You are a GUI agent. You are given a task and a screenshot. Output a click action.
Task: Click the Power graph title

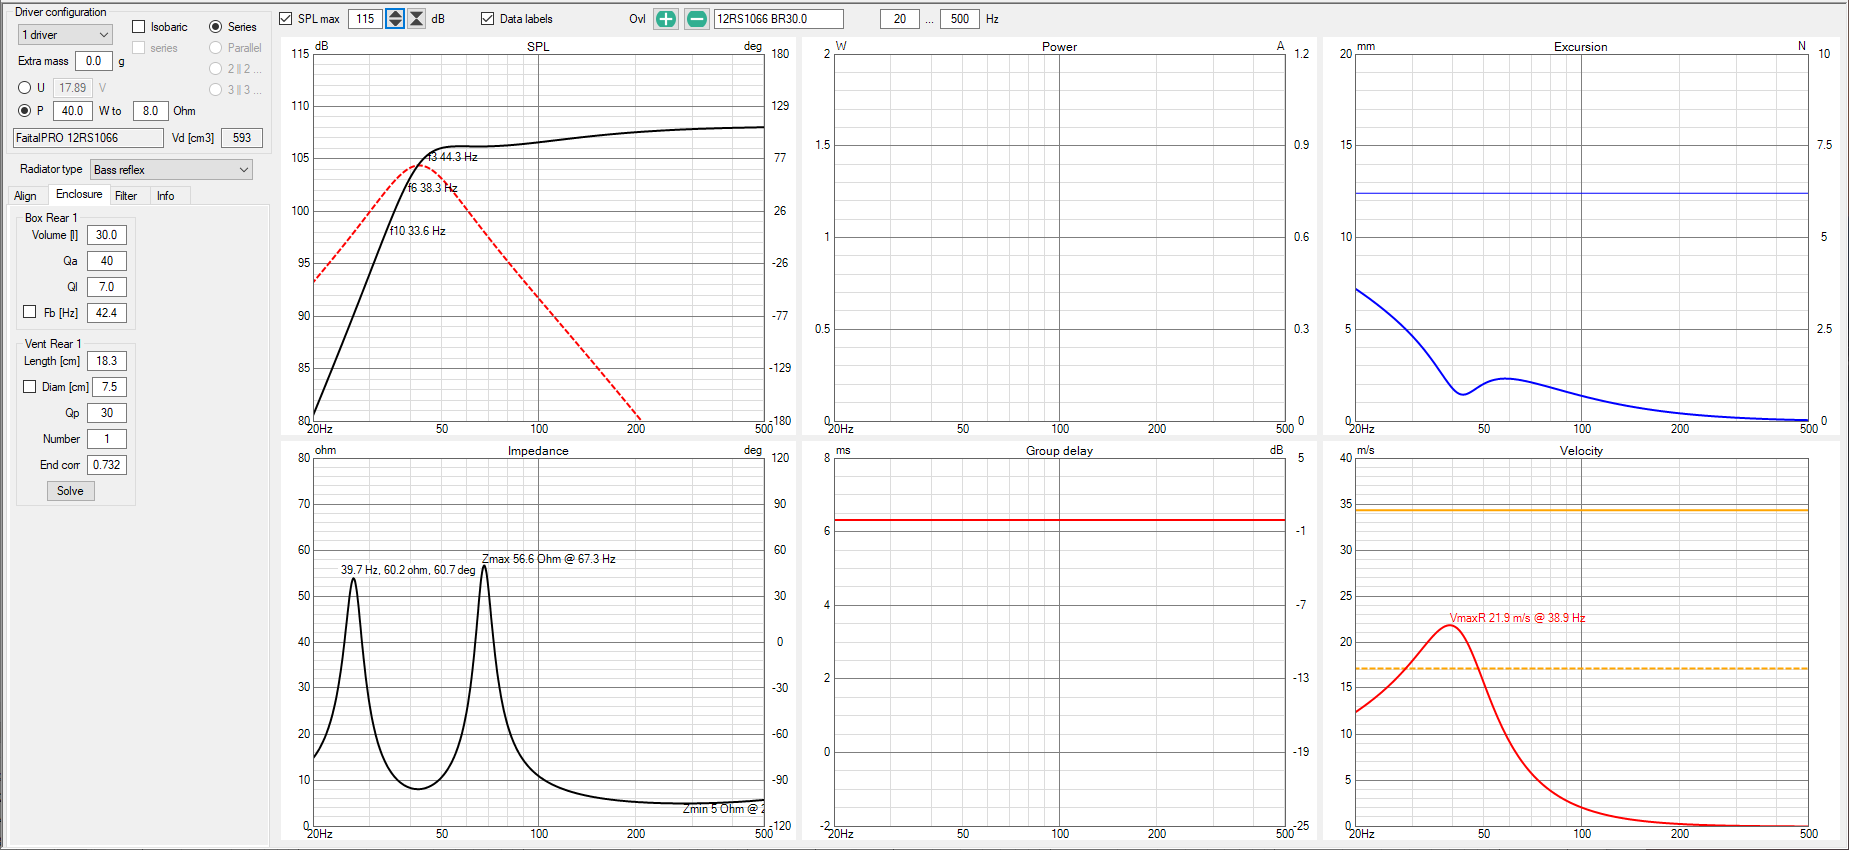click(1060, 47)
